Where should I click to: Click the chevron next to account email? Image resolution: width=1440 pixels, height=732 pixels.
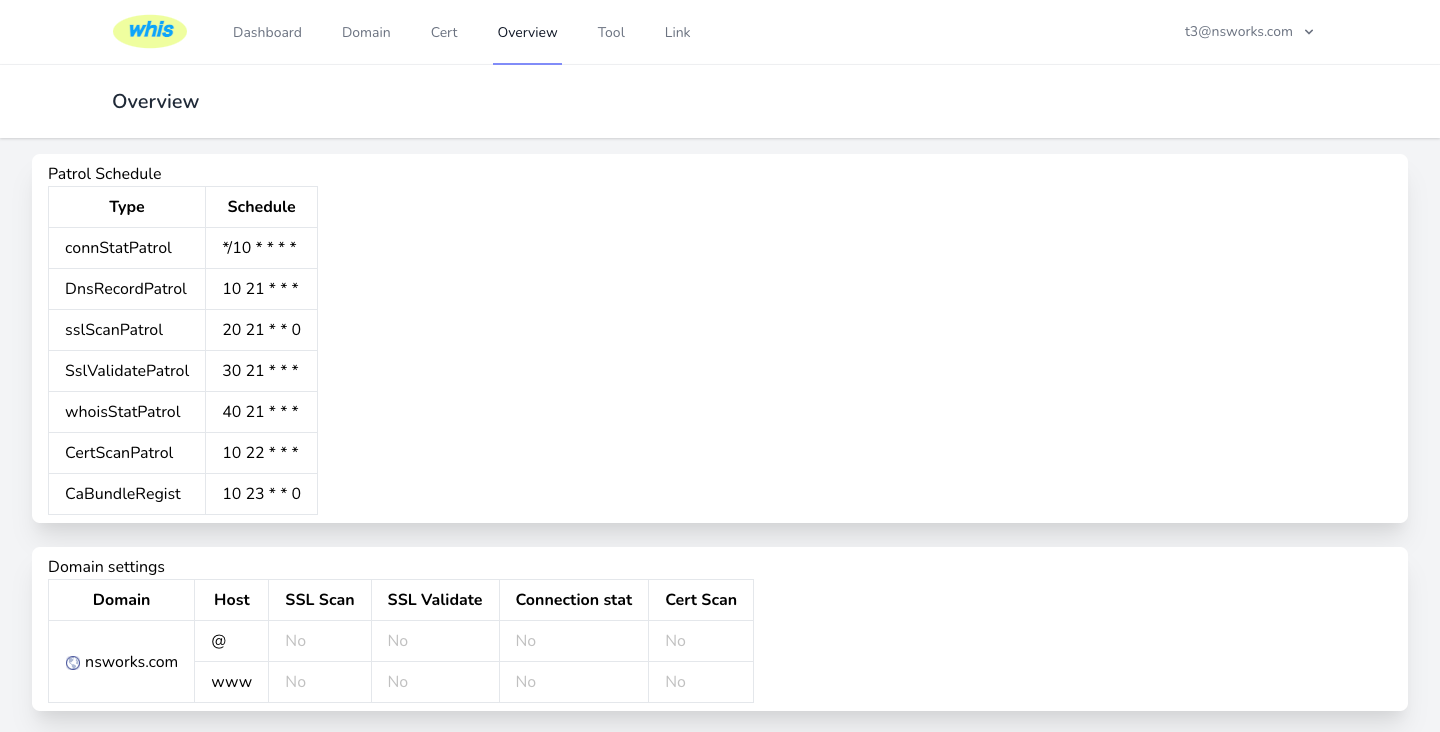(1309, 32)
